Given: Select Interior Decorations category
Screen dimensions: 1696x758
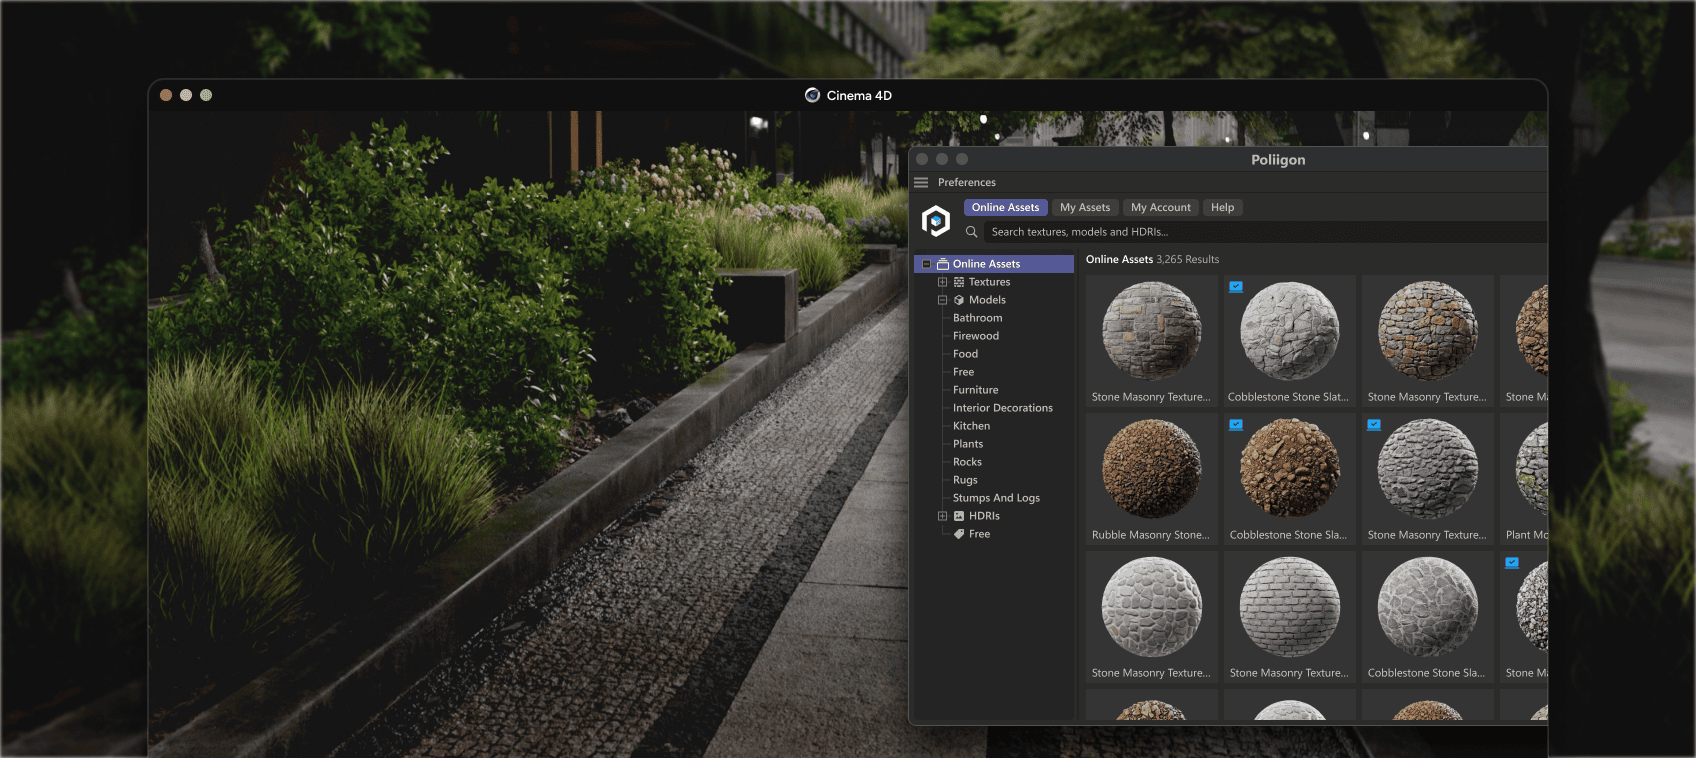Looking at the screenshot, I should (1003, 408).
